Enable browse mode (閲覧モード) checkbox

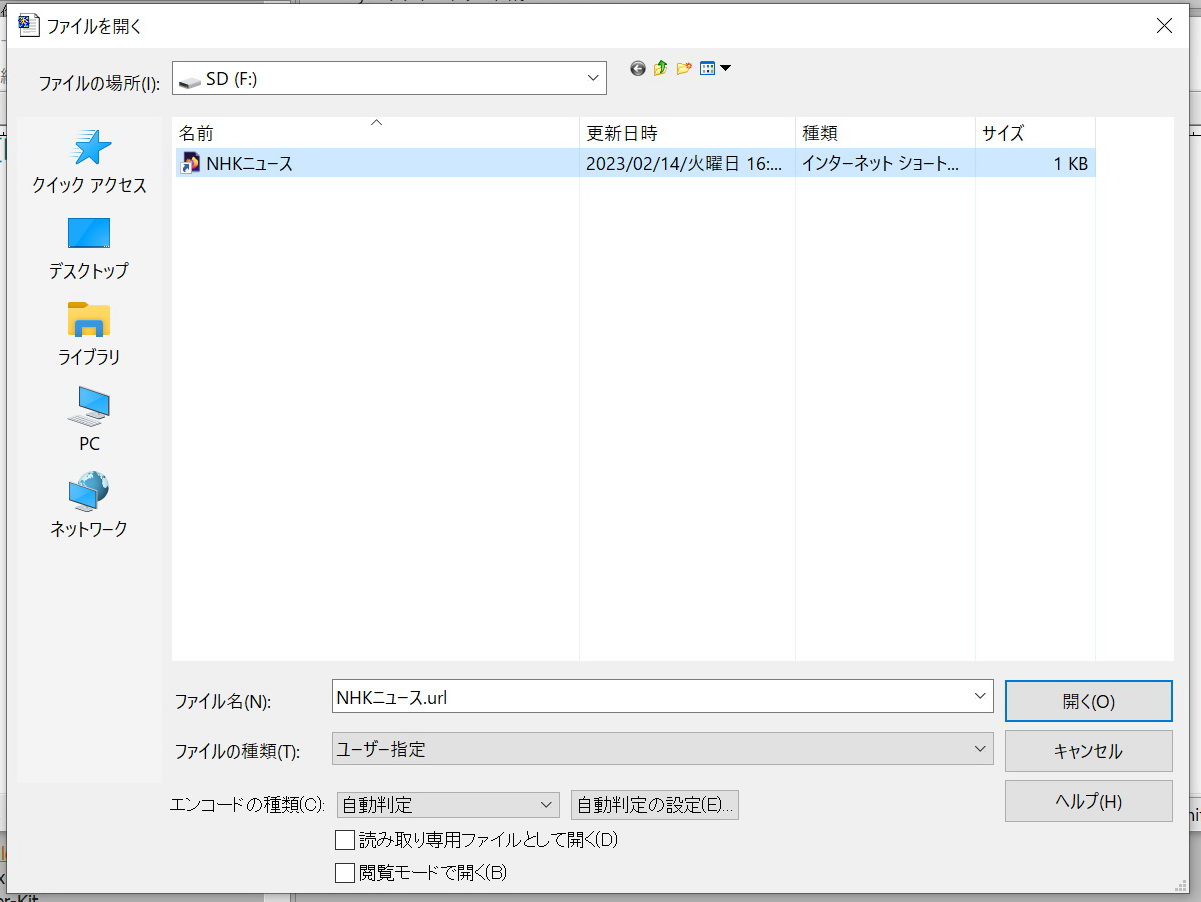coord(345,873)
